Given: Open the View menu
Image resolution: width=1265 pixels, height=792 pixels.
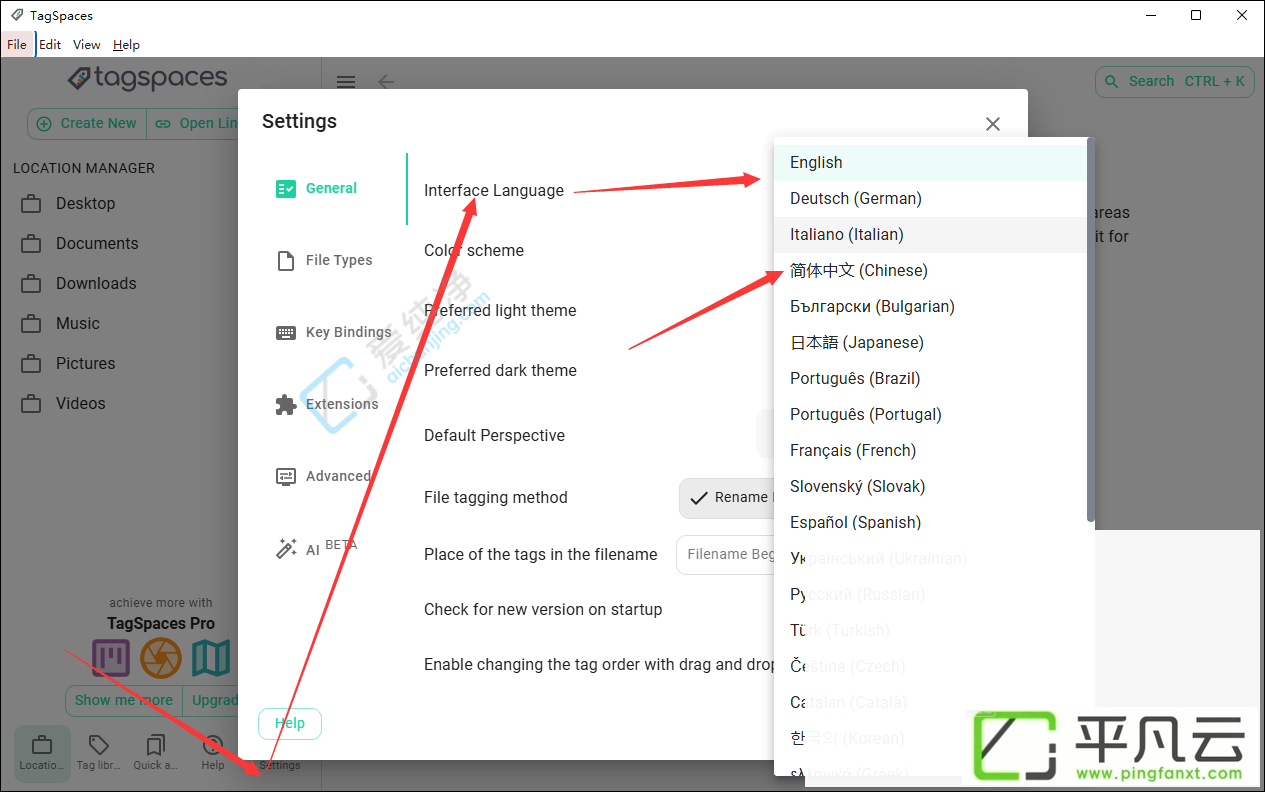Looking at the screenshot, I should (87, 44).
